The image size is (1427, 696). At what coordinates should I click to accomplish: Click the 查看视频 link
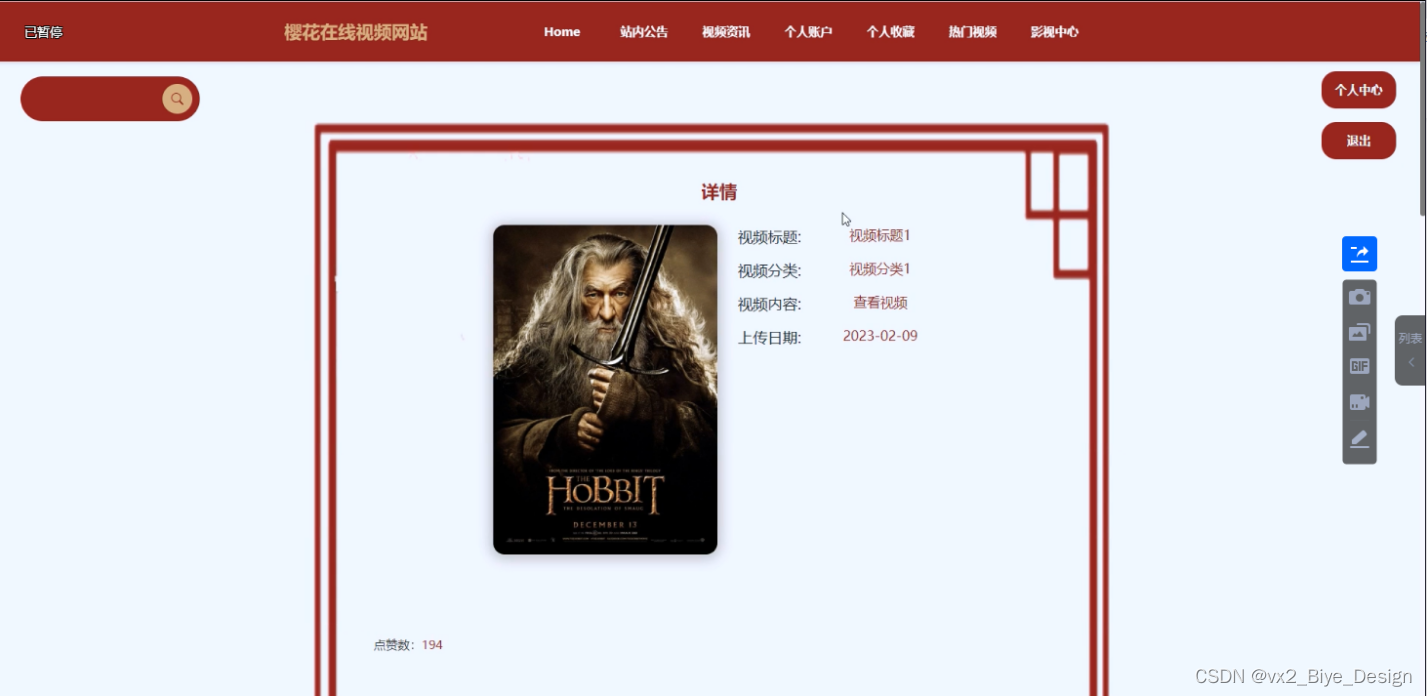tap(880, 303)
